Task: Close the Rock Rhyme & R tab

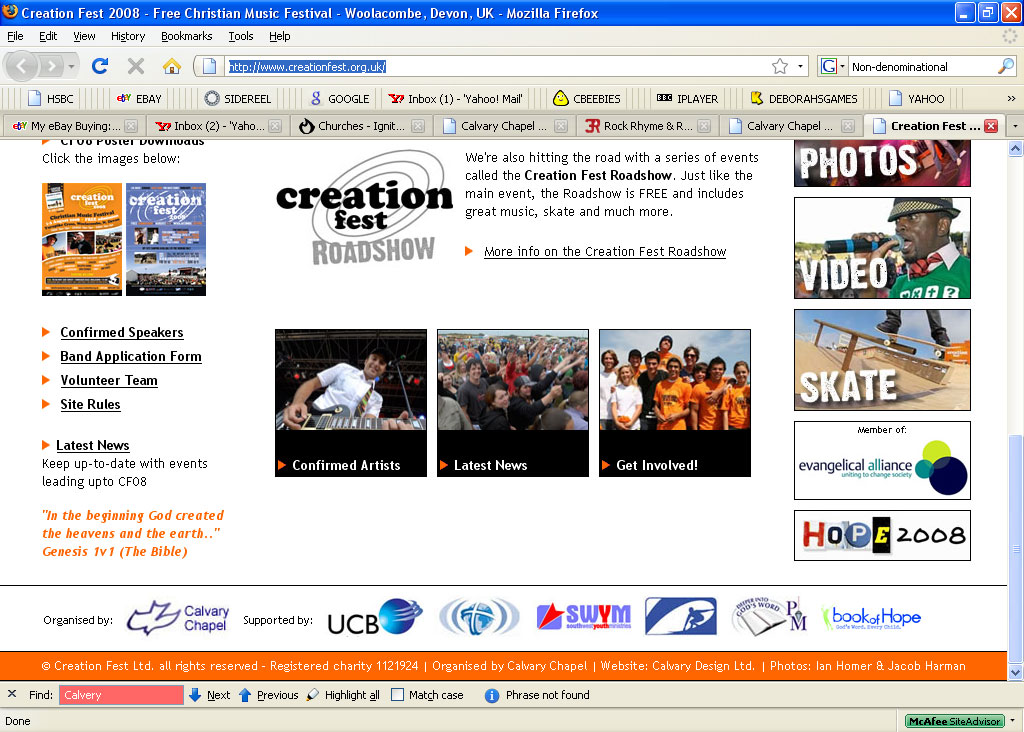Action: click(x=704, y=126)
